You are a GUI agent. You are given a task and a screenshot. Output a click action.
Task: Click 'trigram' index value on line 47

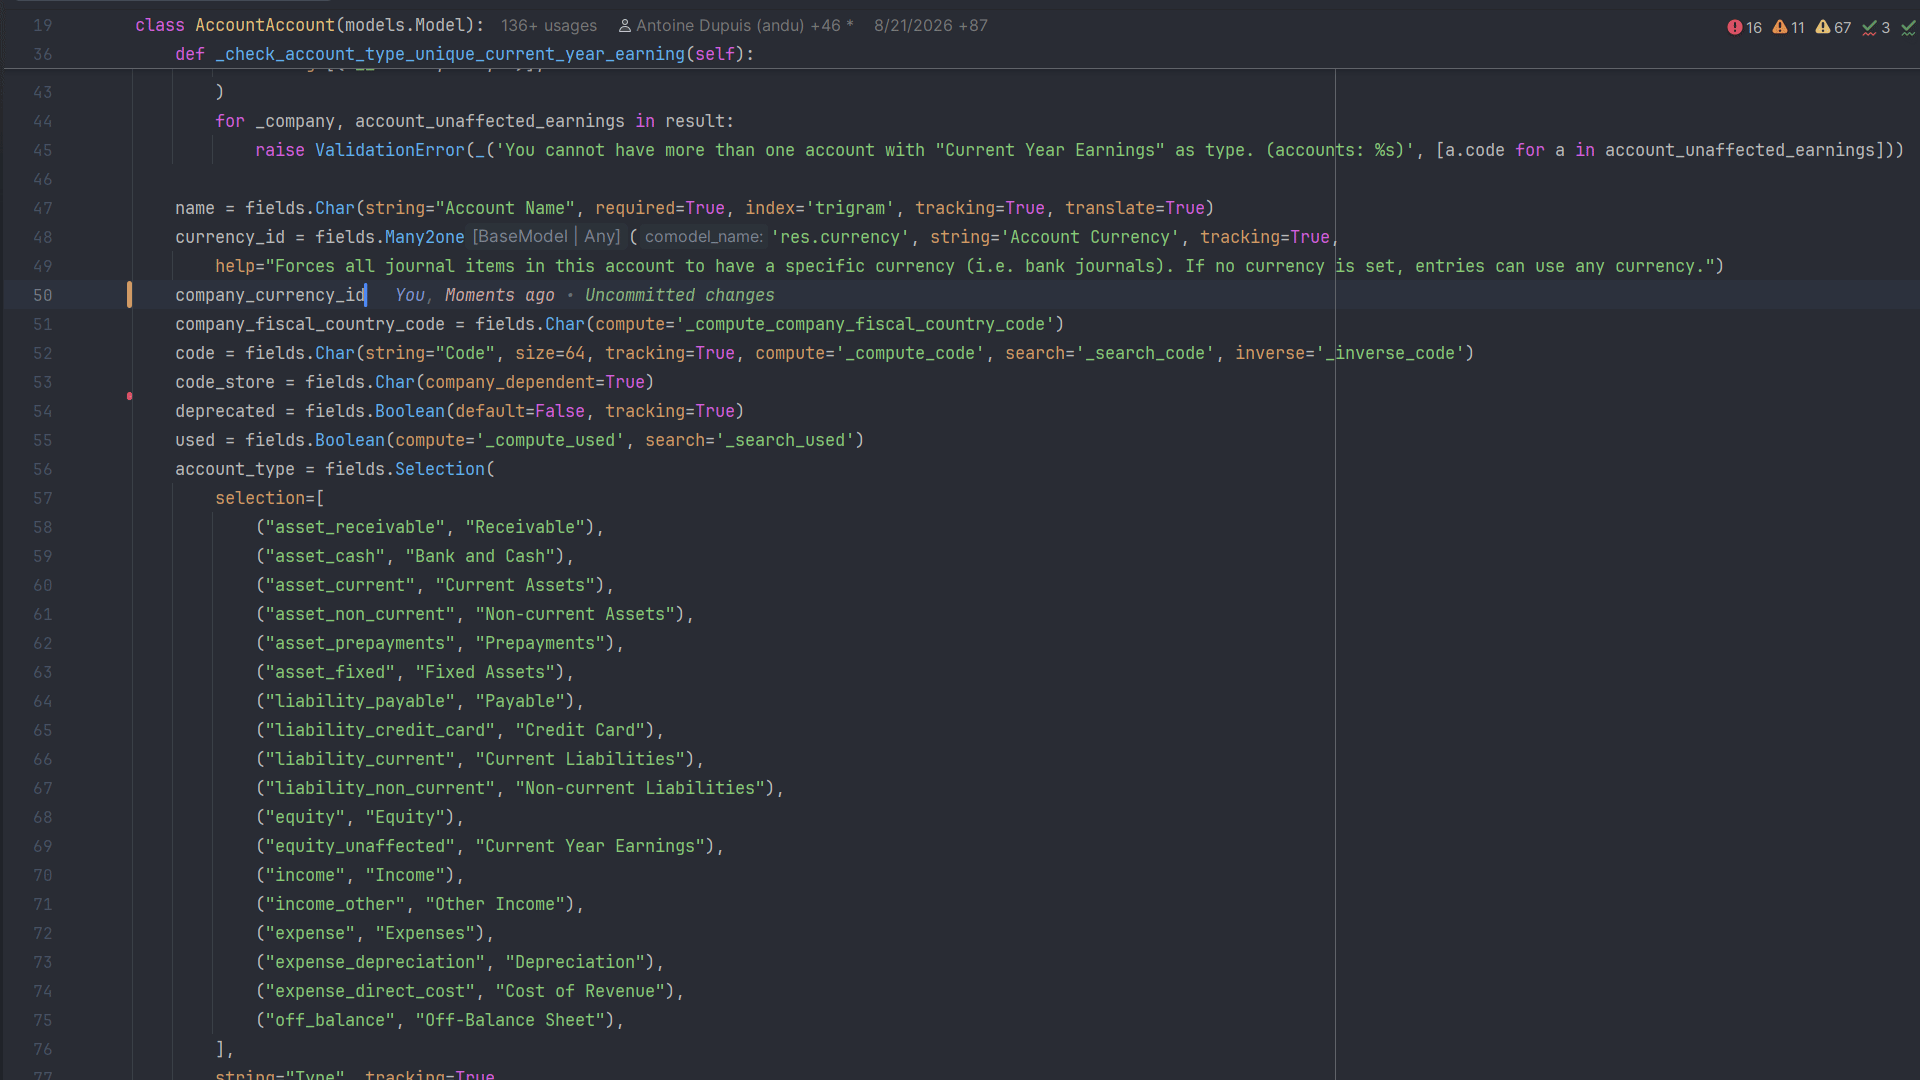[x=850, y=208]
